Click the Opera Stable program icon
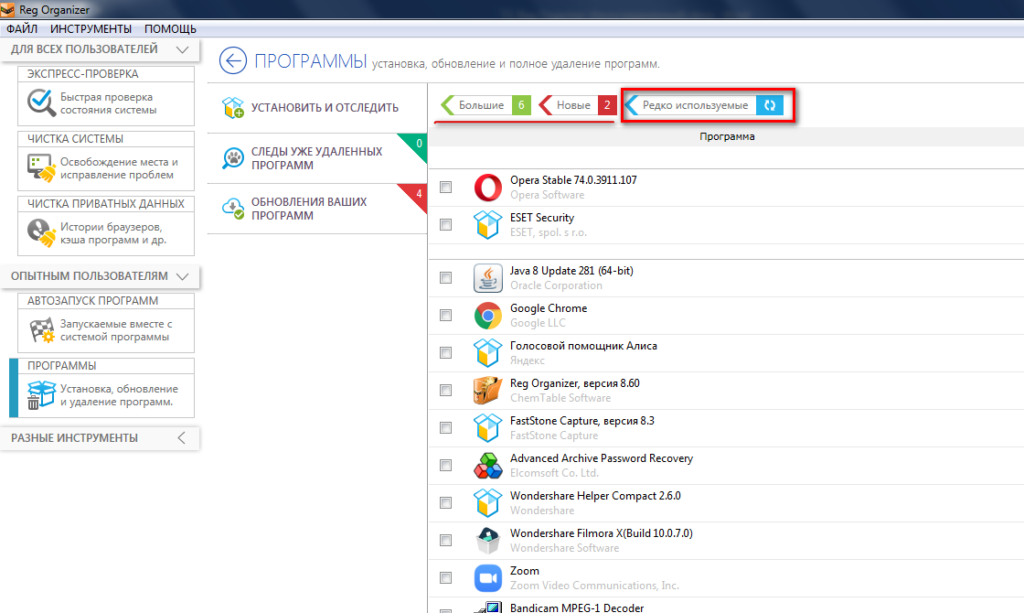Screen dimensions: 1024x613 pos(487,188)
